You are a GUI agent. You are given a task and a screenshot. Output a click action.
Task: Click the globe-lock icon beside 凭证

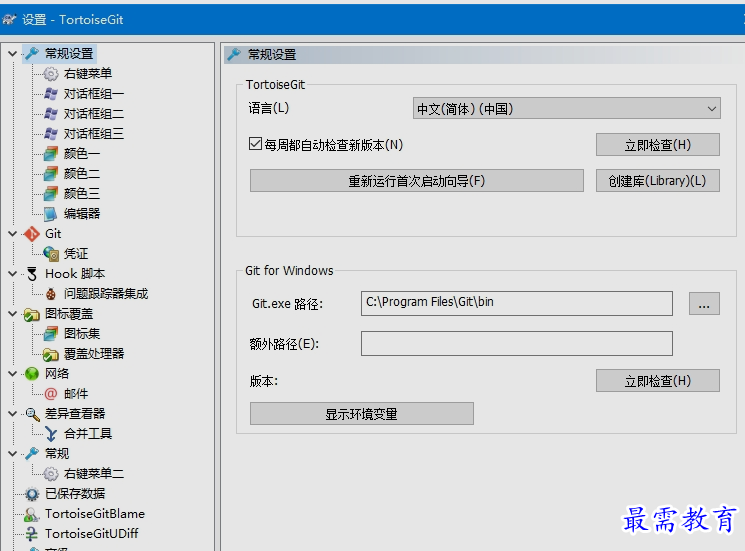[51, 254]
